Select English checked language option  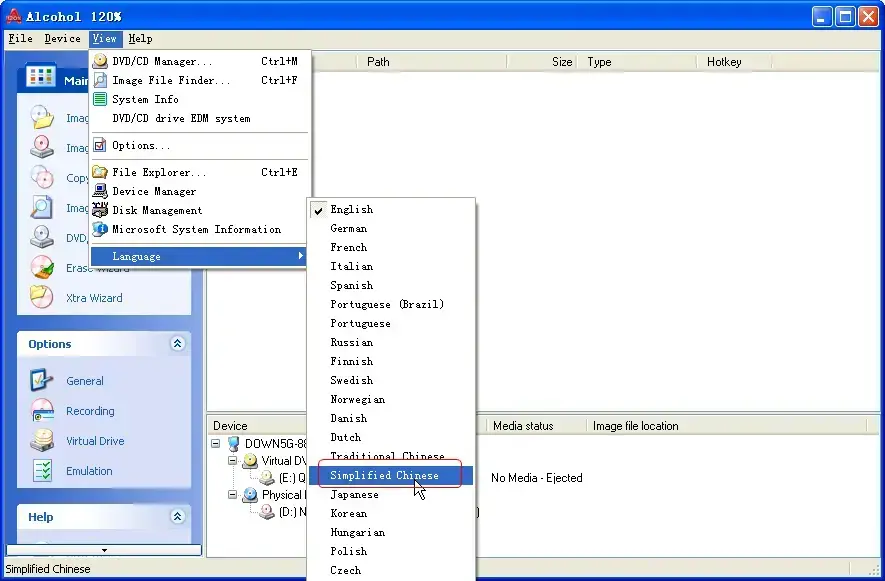[x=391, y=209]
